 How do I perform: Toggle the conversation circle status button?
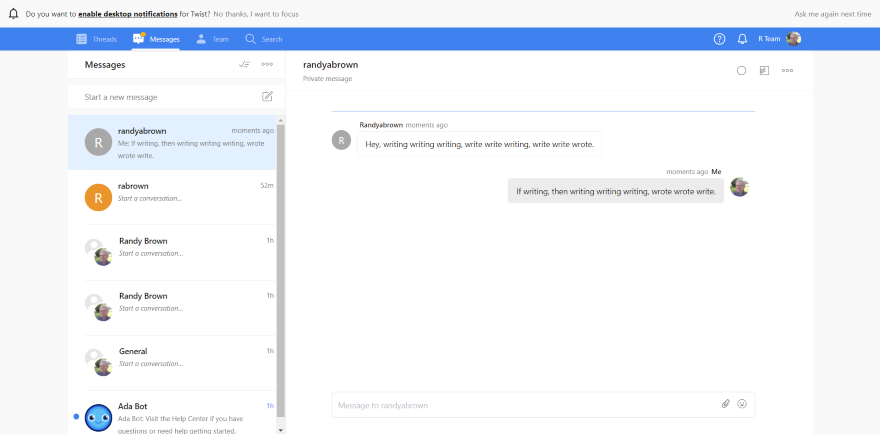point(741,71)
